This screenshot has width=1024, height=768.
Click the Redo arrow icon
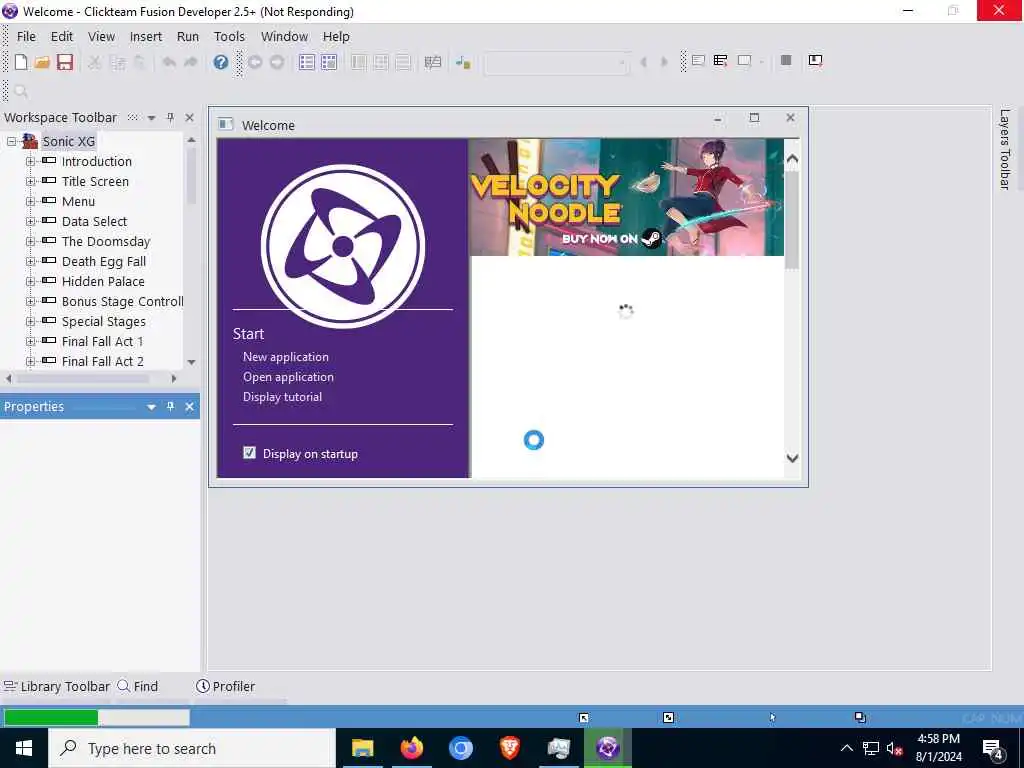coord(191,62)
